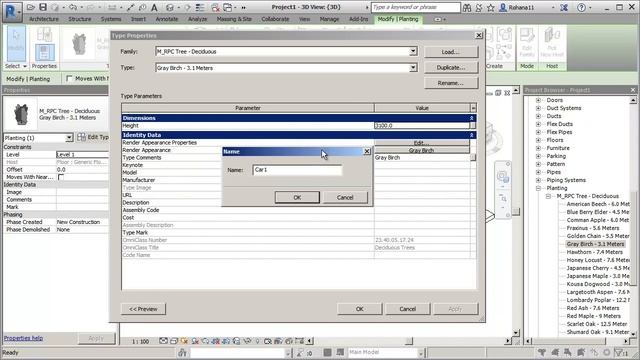Click the Edit Family ribbon icon

tap(527, 43)
